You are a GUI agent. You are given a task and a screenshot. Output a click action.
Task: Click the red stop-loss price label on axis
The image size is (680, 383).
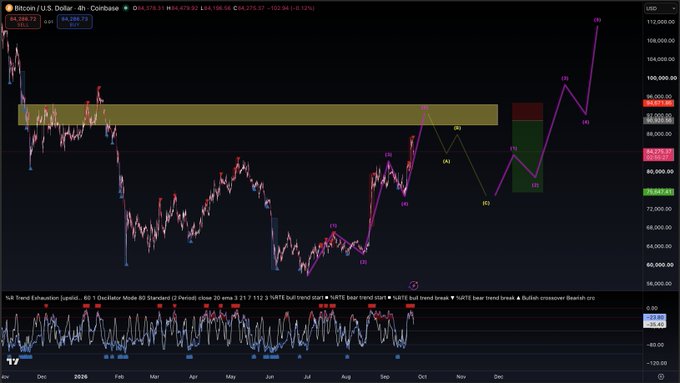coord(658,103)
